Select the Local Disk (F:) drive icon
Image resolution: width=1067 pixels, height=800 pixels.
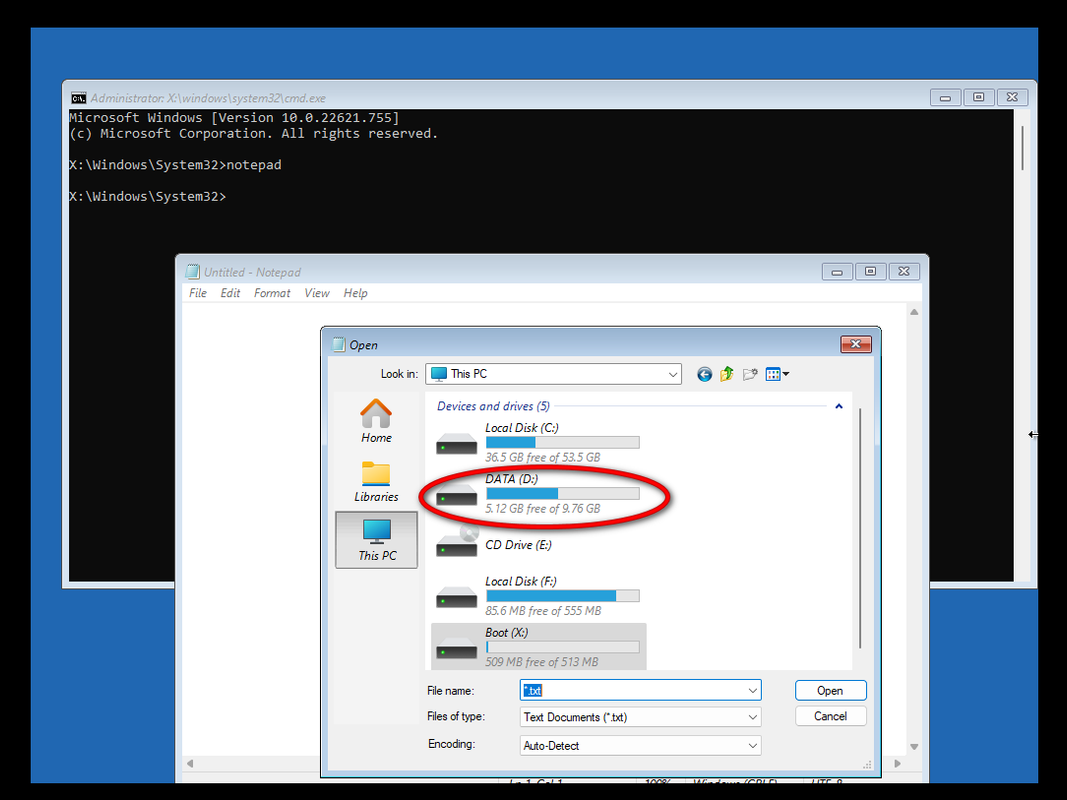point(456,599)
